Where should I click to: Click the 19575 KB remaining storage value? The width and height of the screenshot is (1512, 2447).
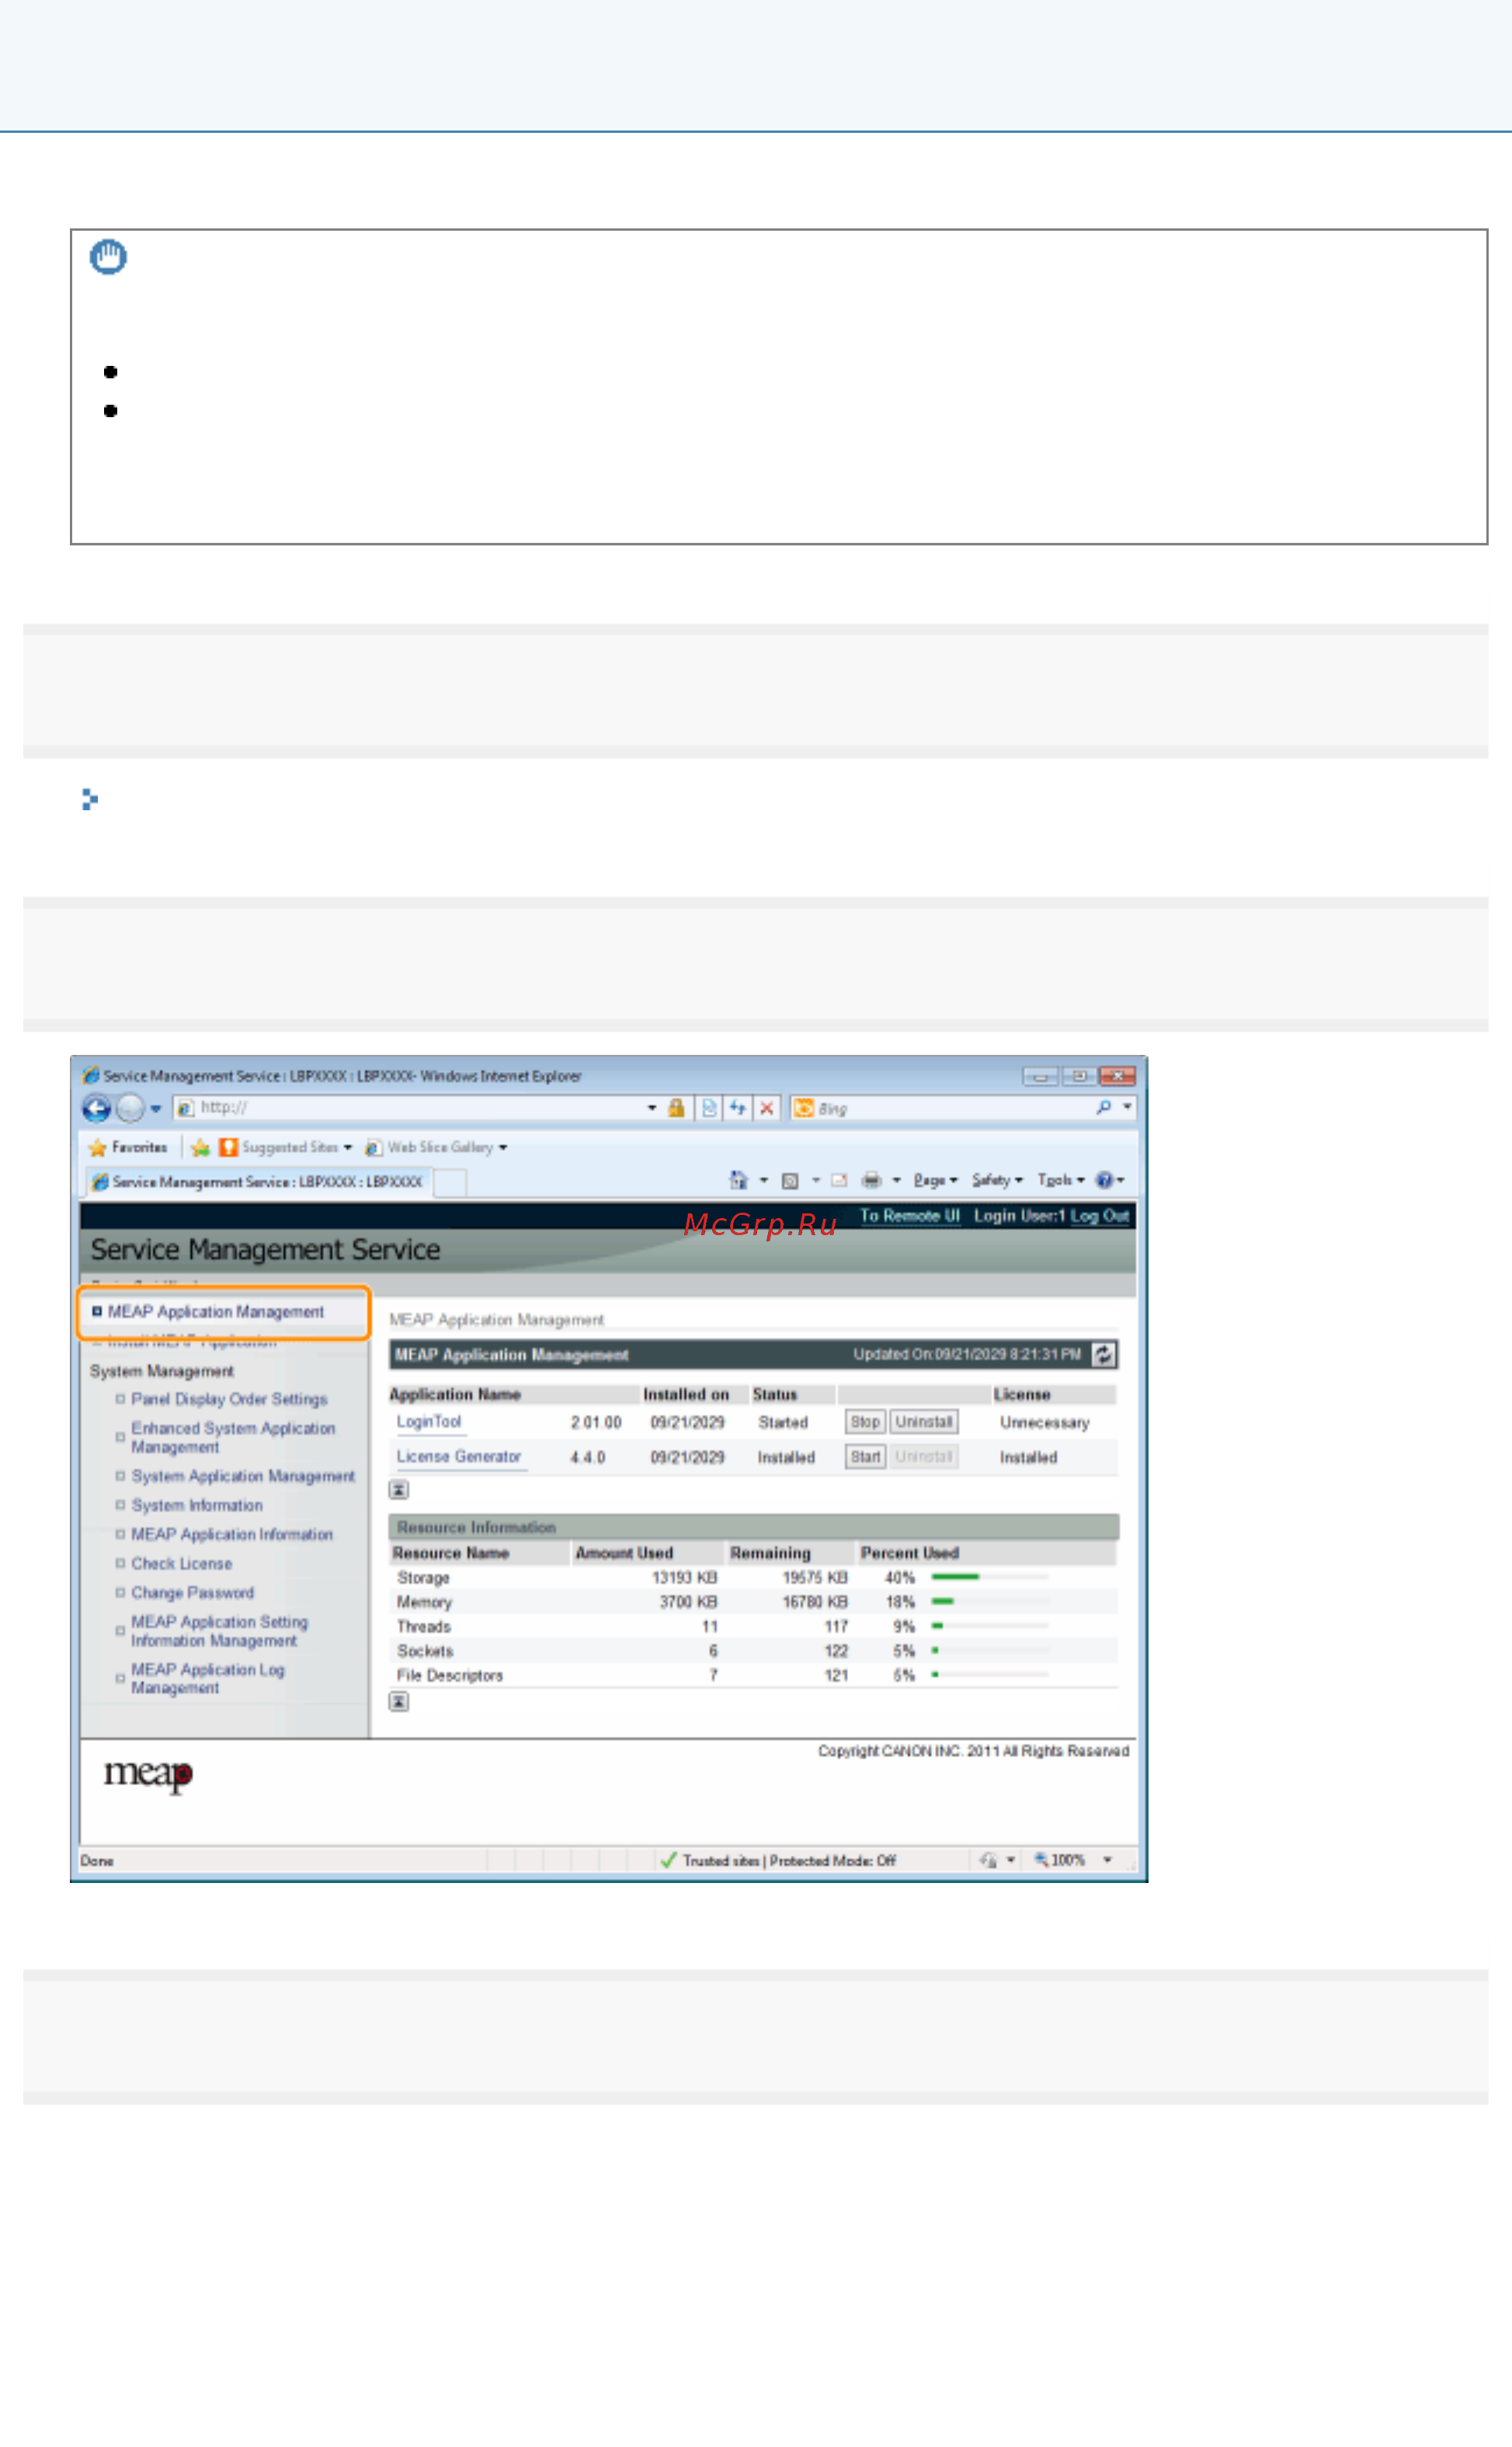815,1577
